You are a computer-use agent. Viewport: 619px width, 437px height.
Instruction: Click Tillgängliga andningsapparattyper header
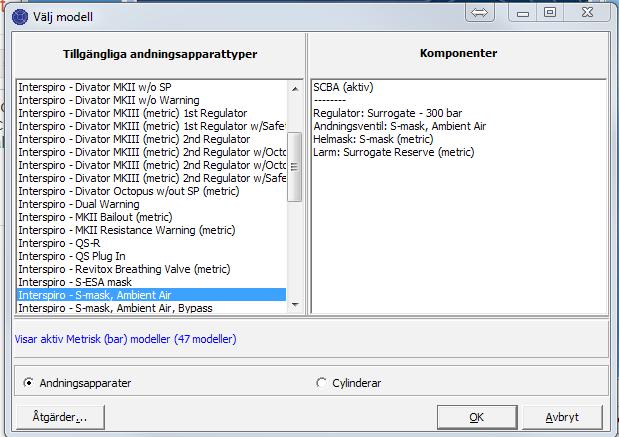click(160, 54)
